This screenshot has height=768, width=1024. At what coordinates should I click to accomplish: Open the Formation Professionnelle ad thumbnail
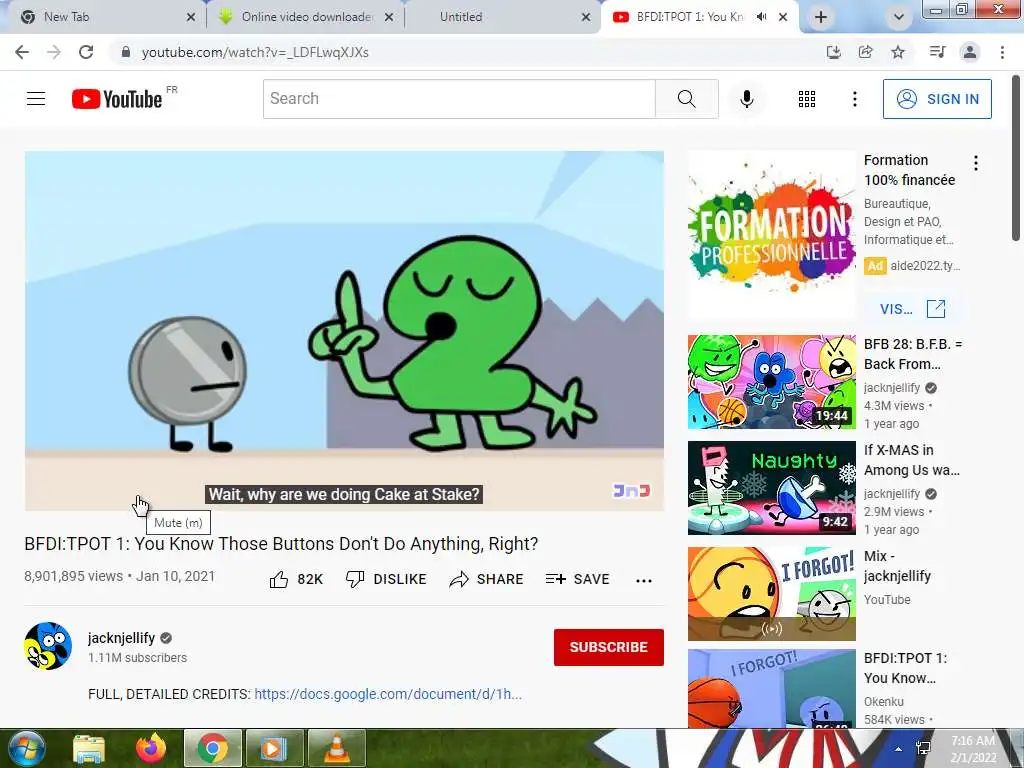[x=771, y=235]
